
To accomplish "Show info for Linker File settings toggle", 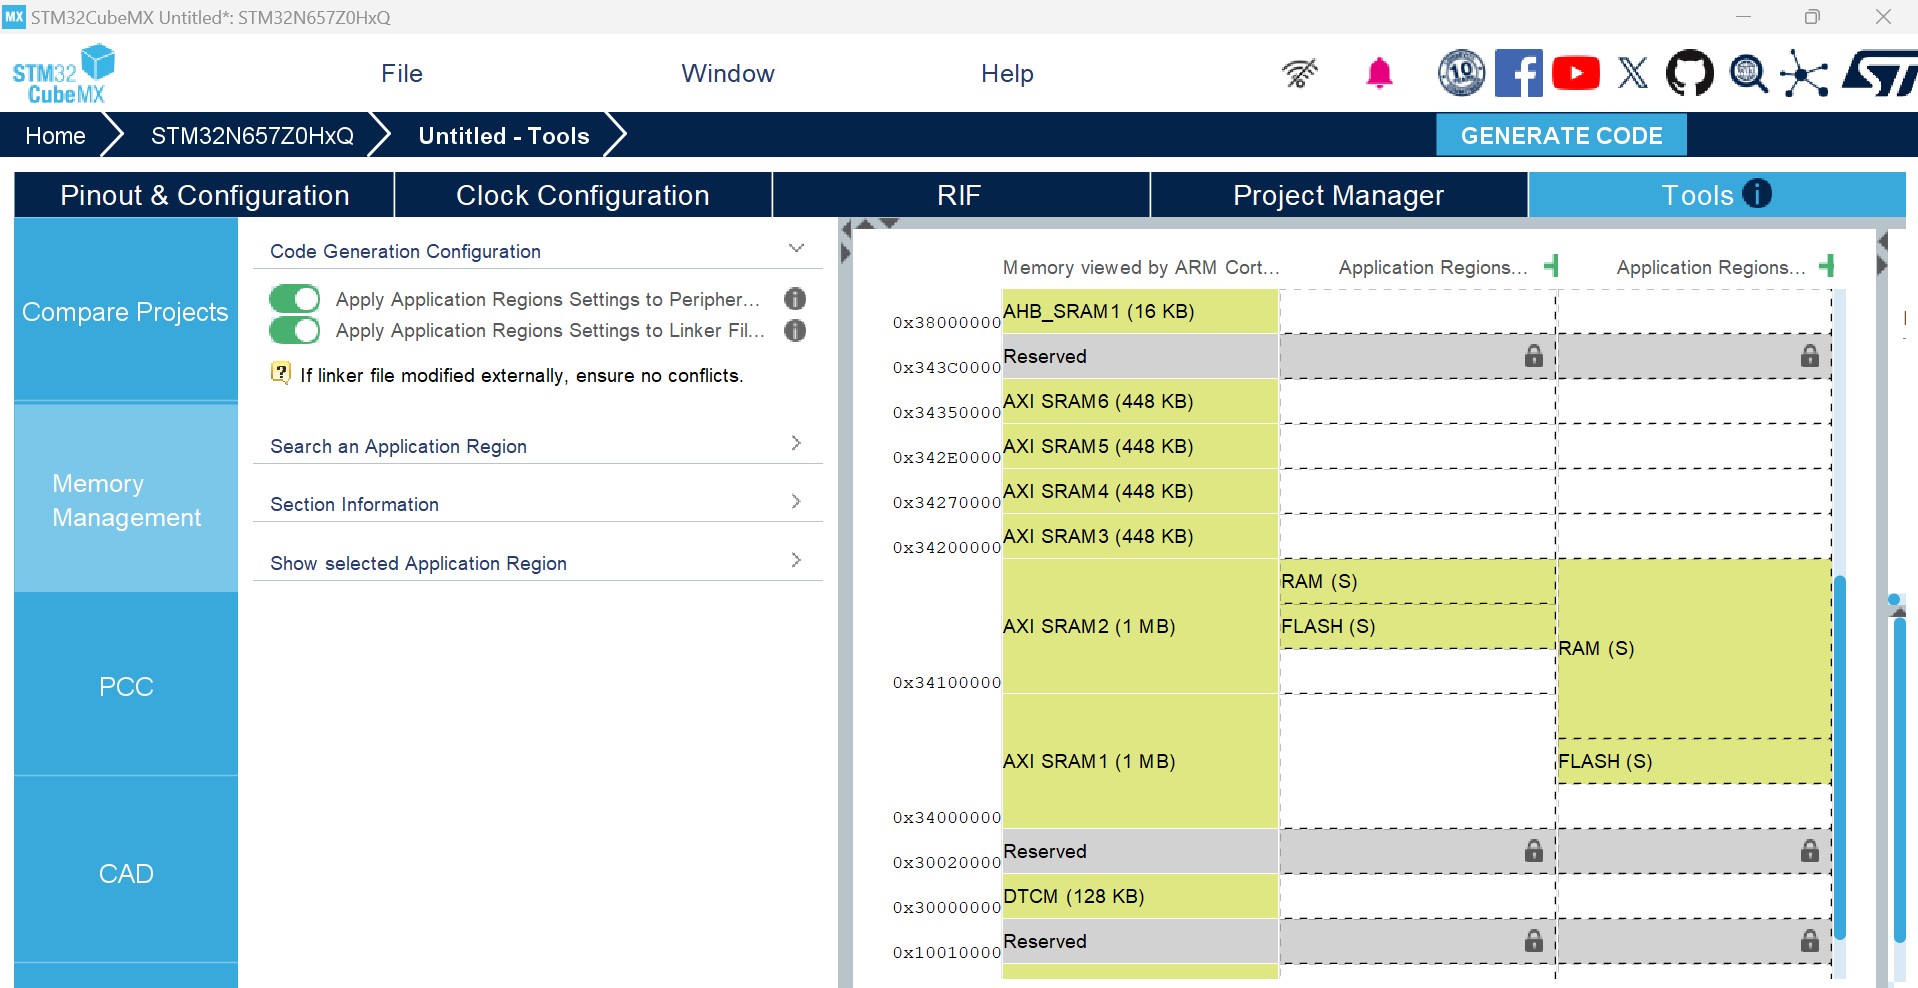I will click(795, 330).
